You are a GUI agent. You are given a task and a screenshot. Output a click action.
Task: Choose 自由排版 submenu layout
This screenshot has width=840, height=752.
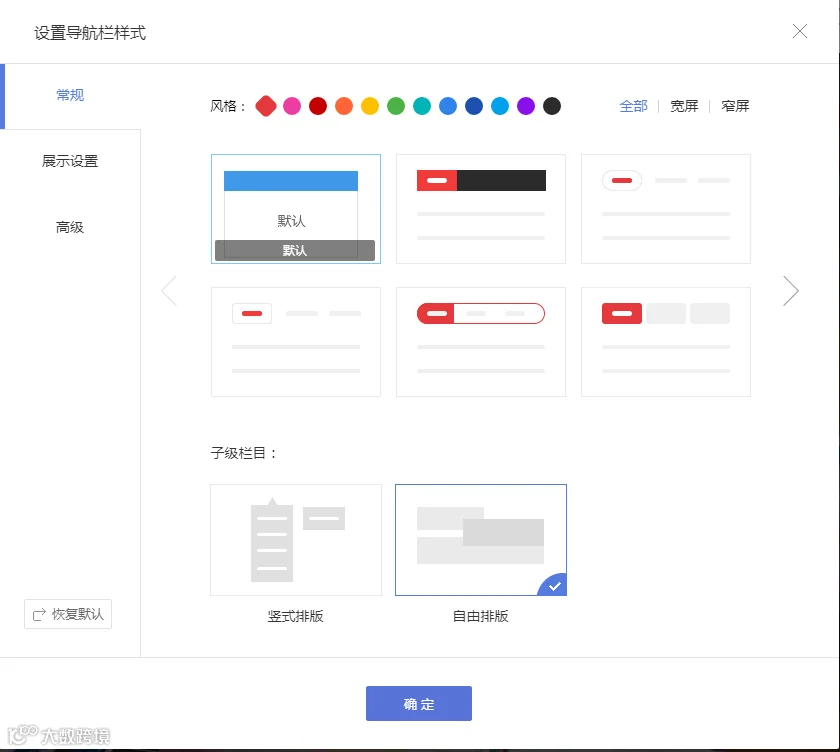(x=481, y=540)
